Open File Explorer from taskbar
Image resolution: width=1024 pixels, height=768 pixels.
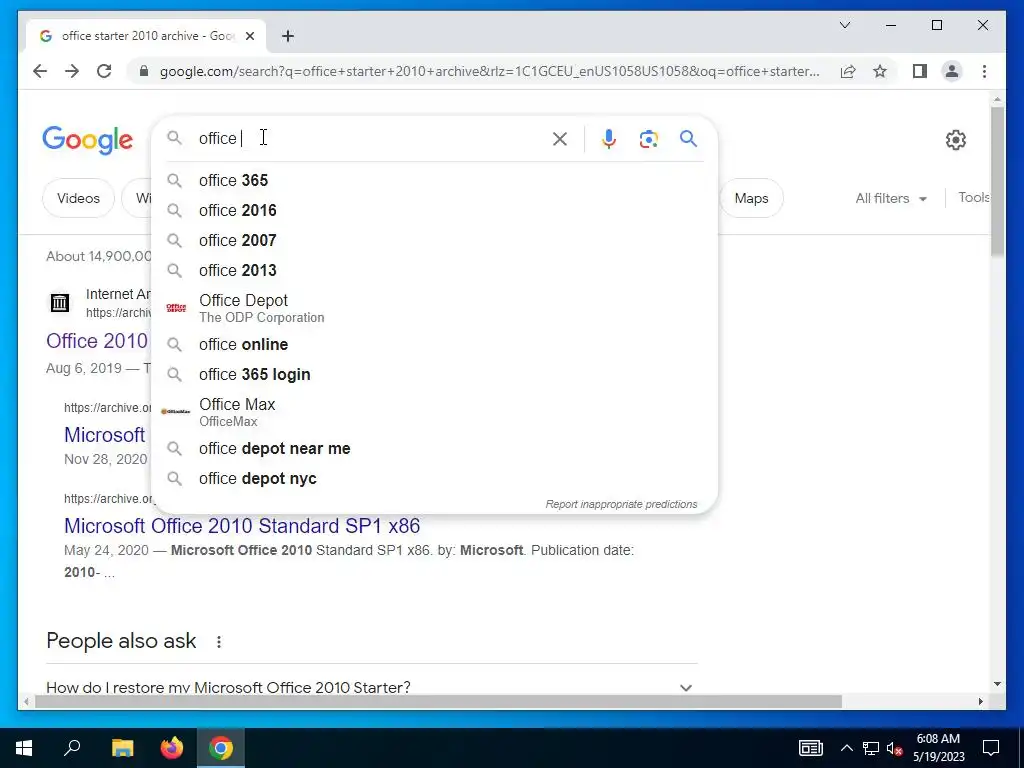coord(122,748)
